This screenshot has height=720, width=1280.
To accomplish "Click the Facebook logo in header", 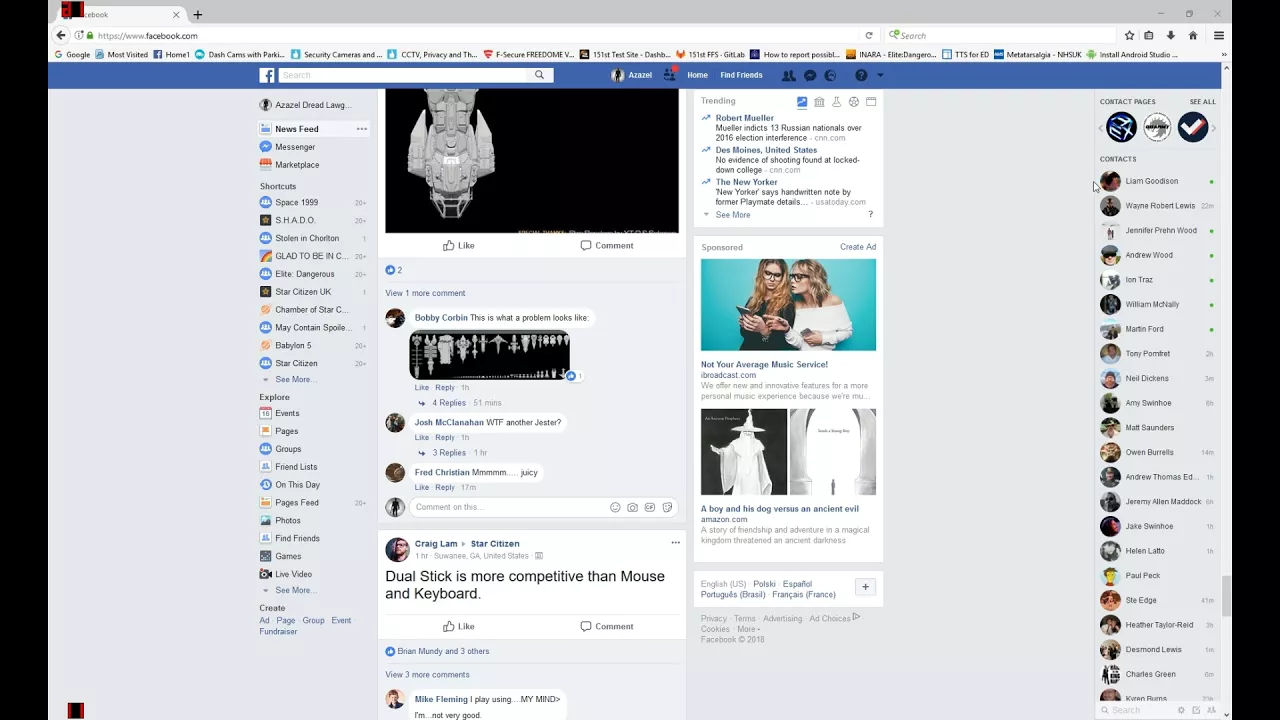I will [x=267, y=75].
